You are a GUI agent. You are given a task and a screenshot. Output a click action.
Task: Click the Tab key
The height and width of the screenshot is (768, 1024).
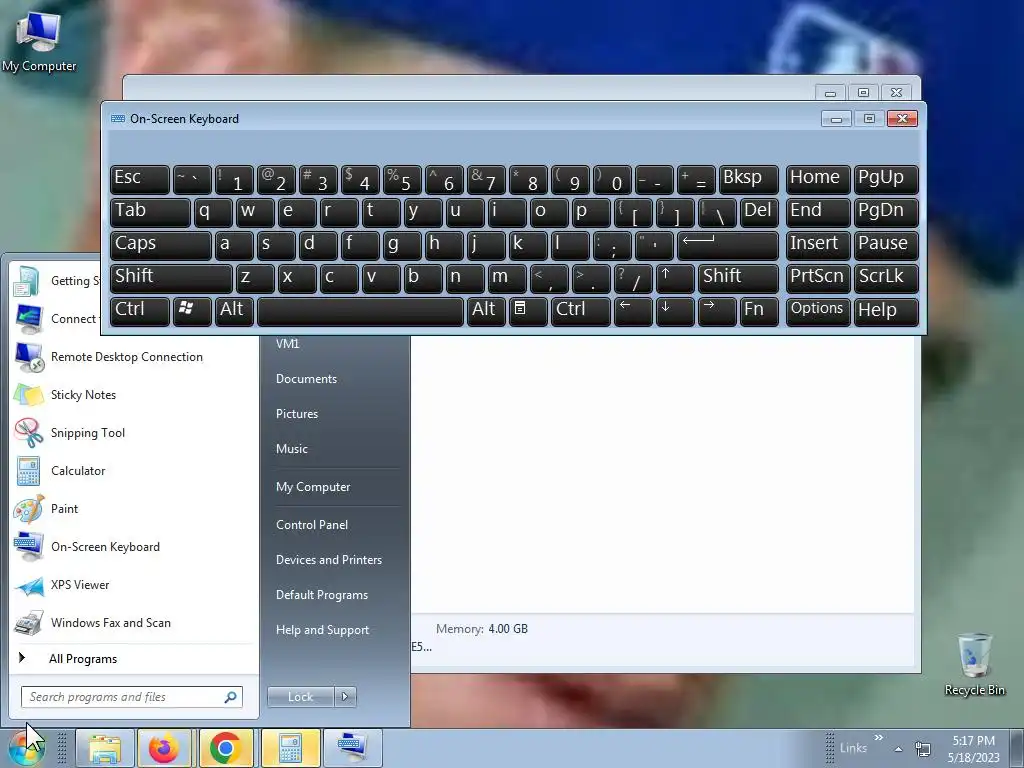[150, 213]
